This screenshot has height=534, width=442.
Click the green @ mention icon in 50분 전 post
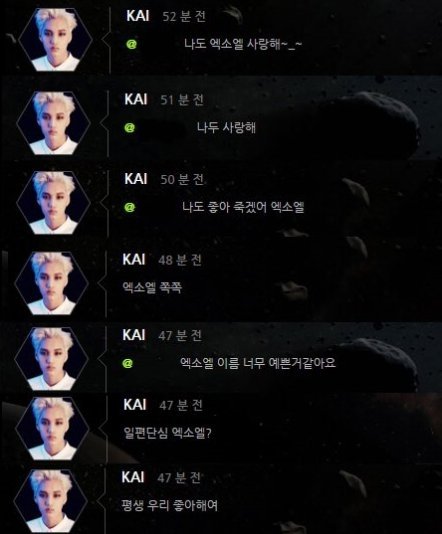(x=129, y=207)
